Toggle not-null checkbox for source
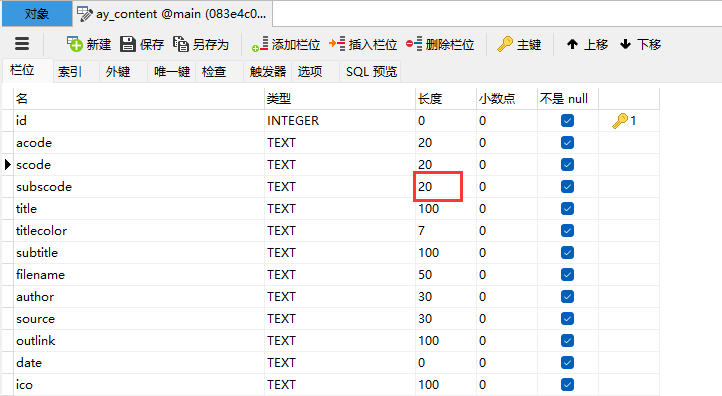The image size is (722, 396). pos(567,319)
